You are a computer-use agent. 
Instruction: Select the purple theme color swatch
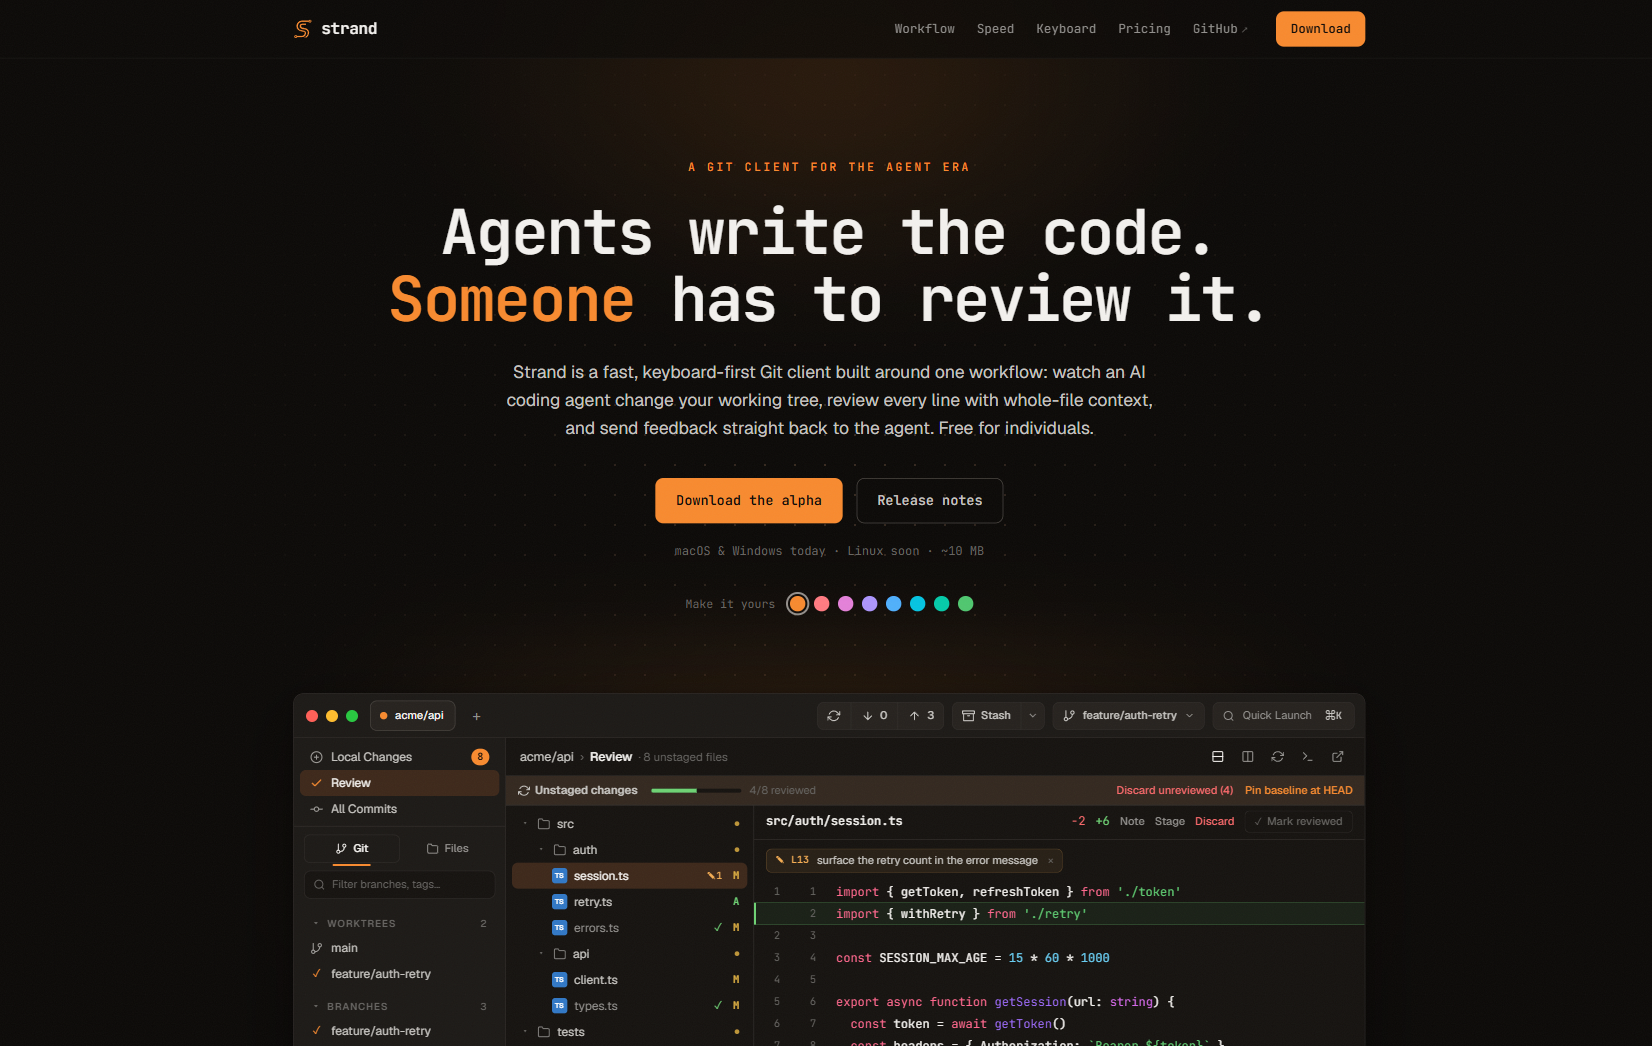pyautogui.click(x=869, y=604)
